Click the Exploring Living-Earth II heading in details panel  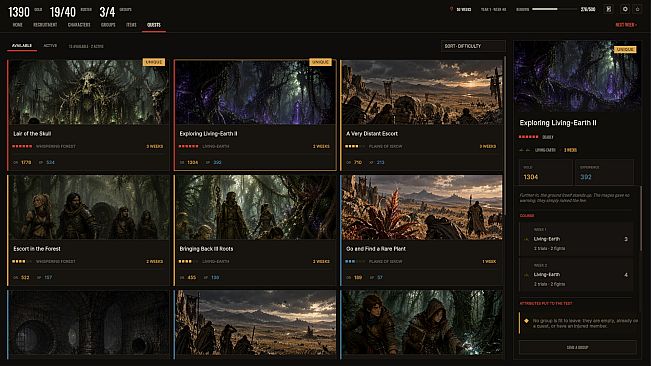(558, 123)
